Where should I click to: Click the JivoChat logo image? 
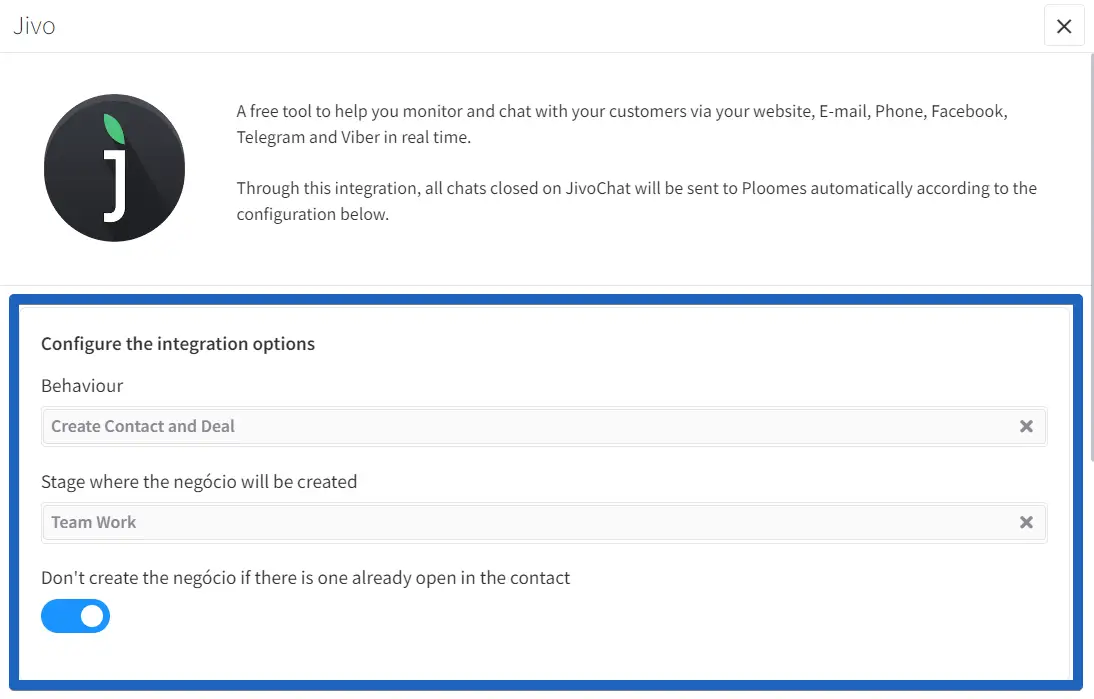[114, 168]
